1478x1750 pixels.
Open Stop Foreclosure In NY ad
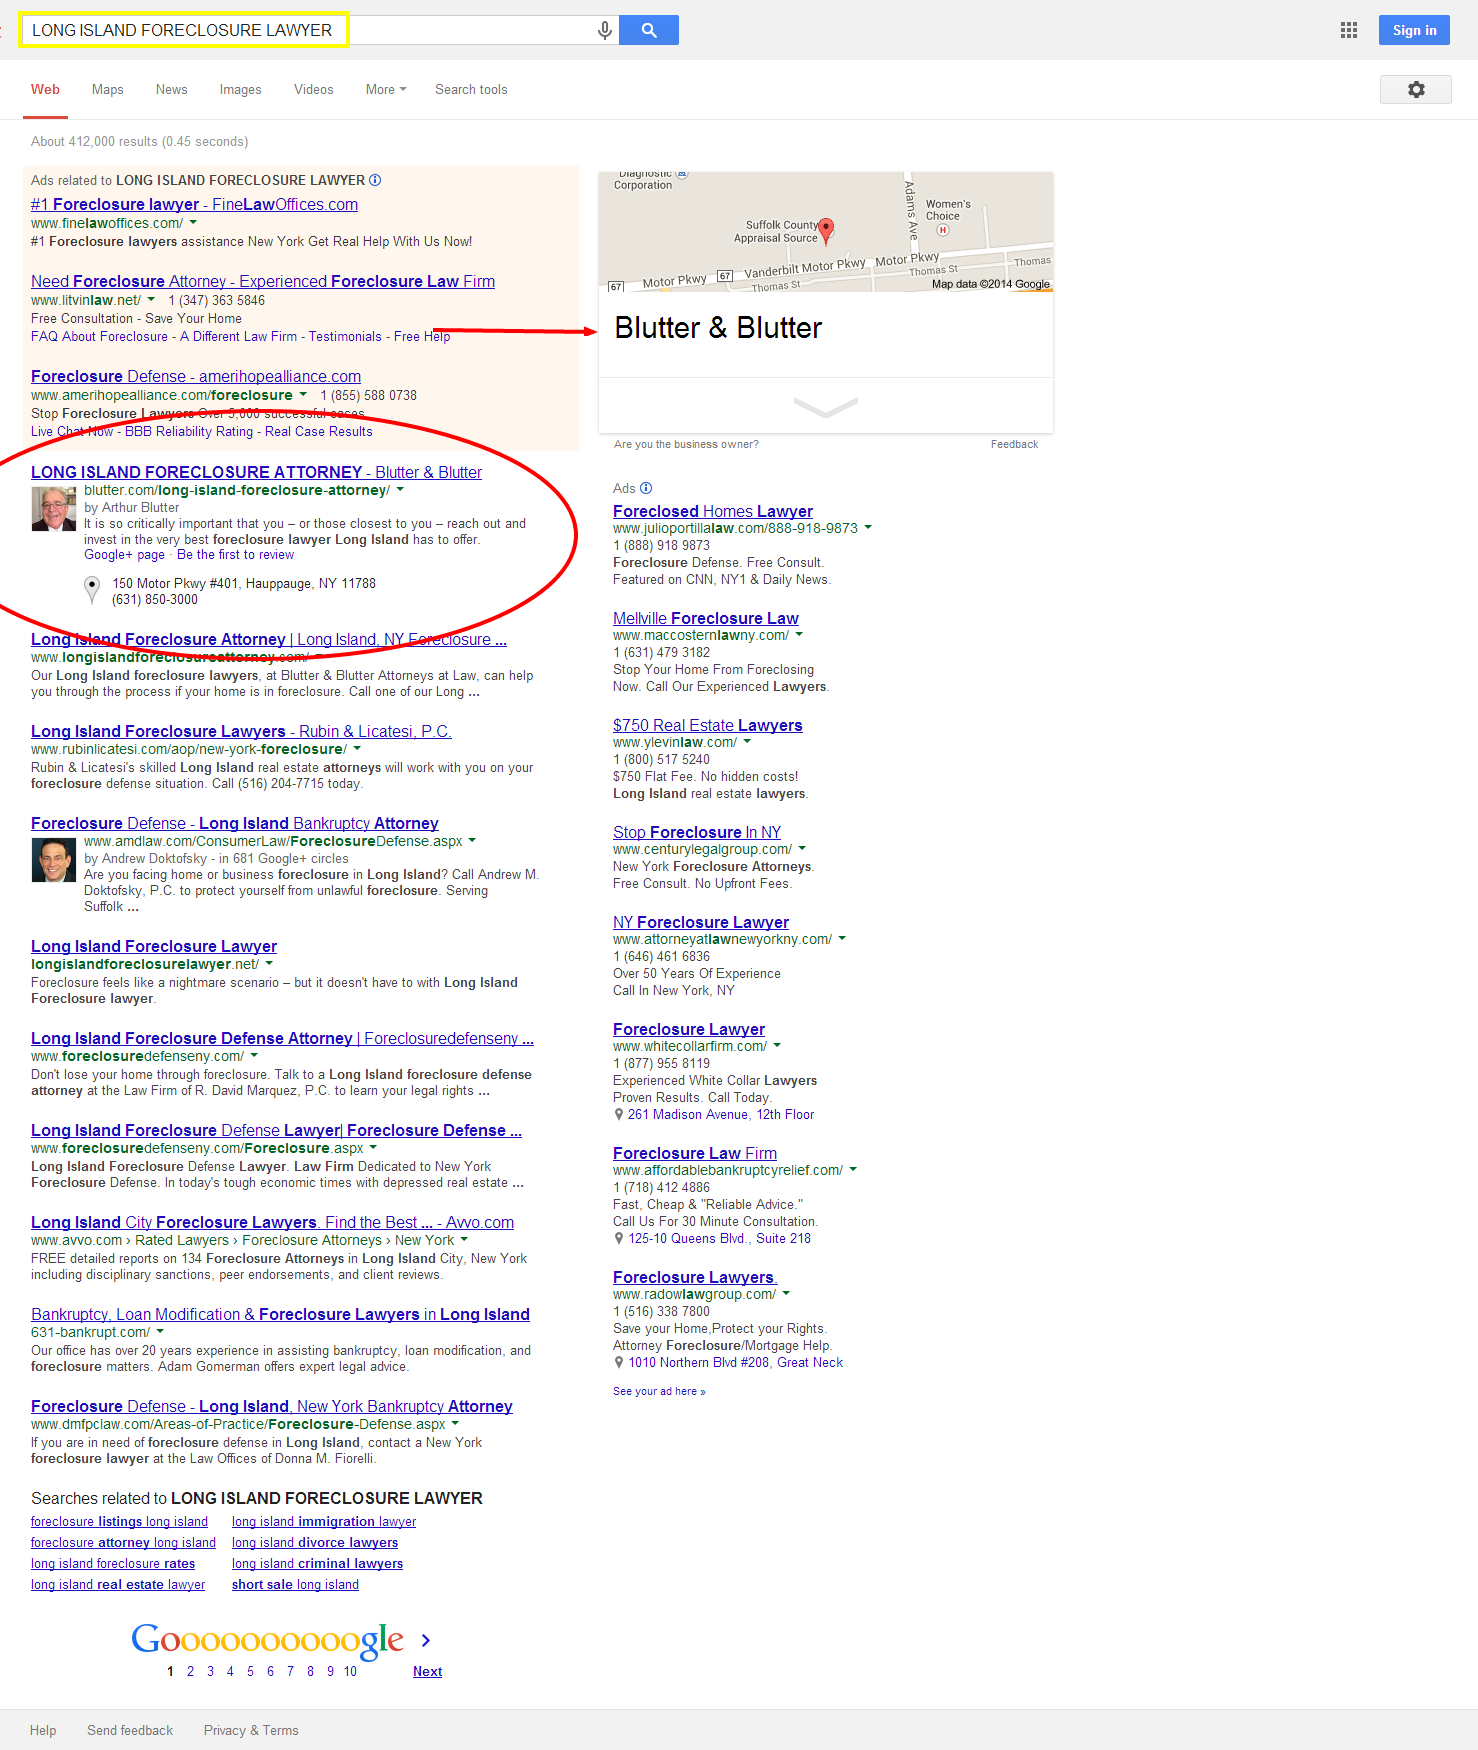point(697,832)
